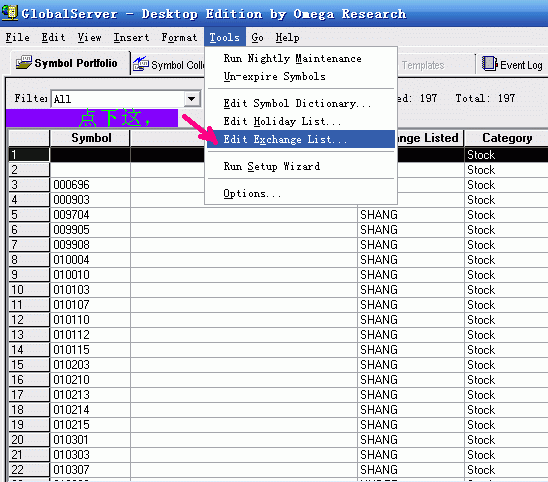Open the Insert menu

131,37
